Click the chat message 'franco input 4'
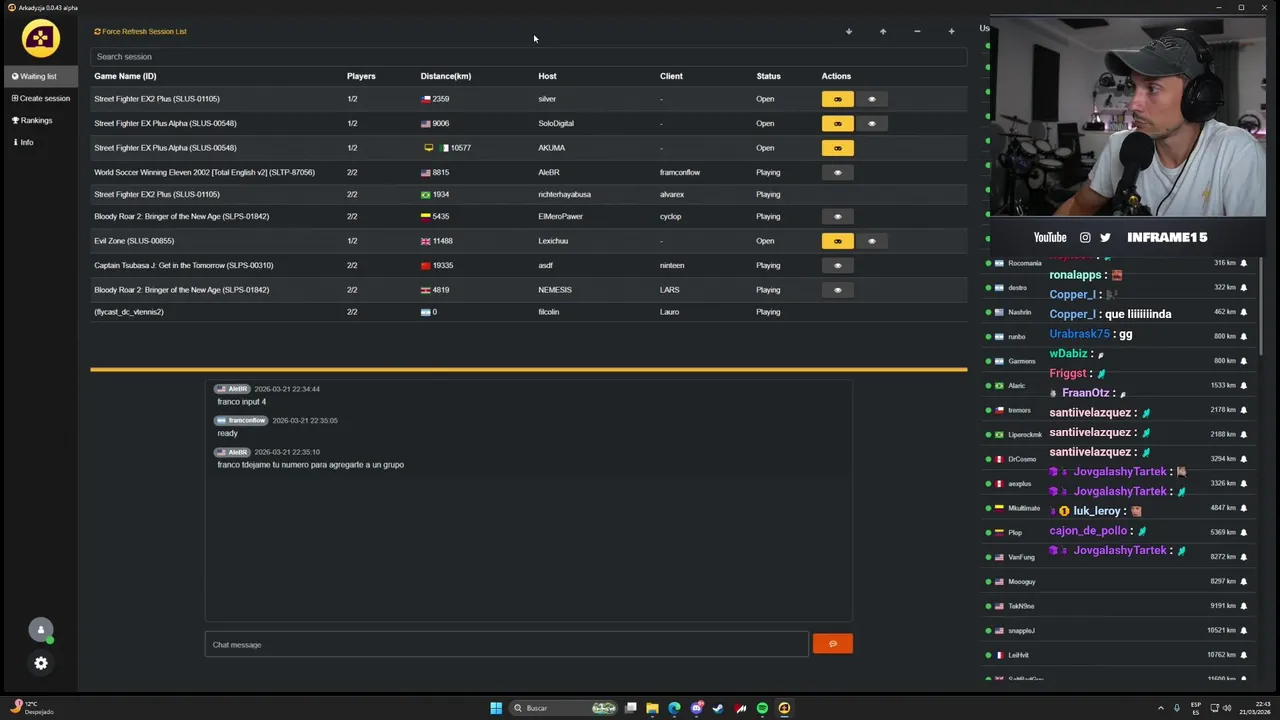Image resolution: width=1280 pixels, height=720 pixels. point(241,402)
